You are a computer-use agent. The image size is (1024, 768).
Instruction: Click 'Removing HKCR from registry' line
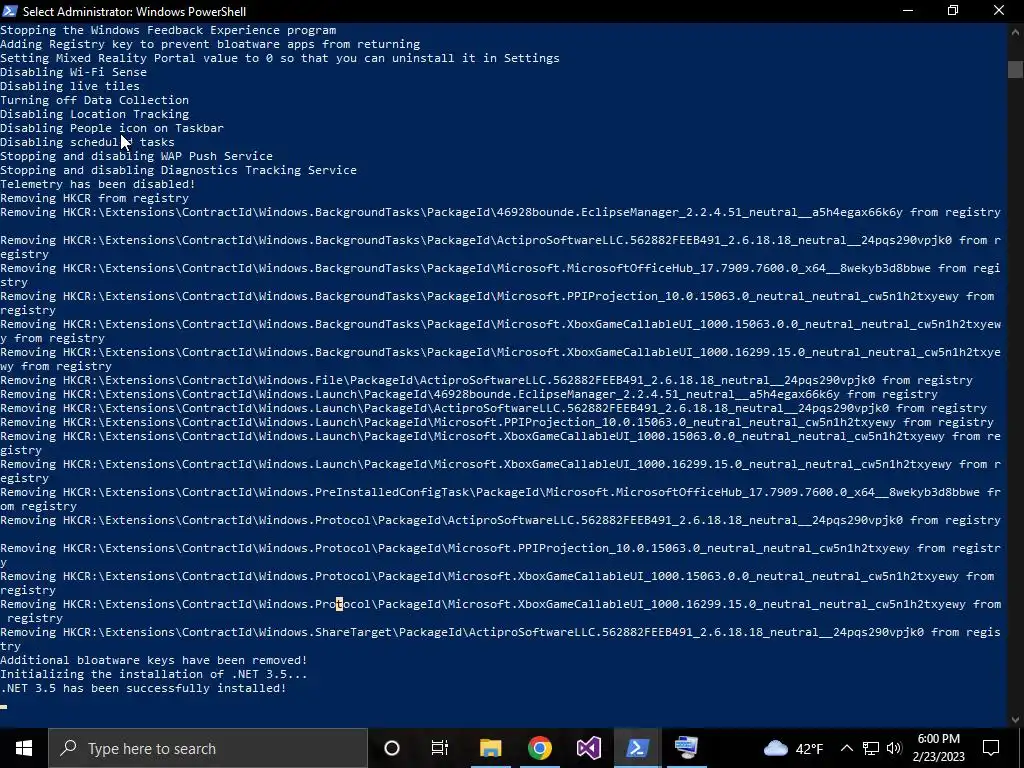(95, 198)
